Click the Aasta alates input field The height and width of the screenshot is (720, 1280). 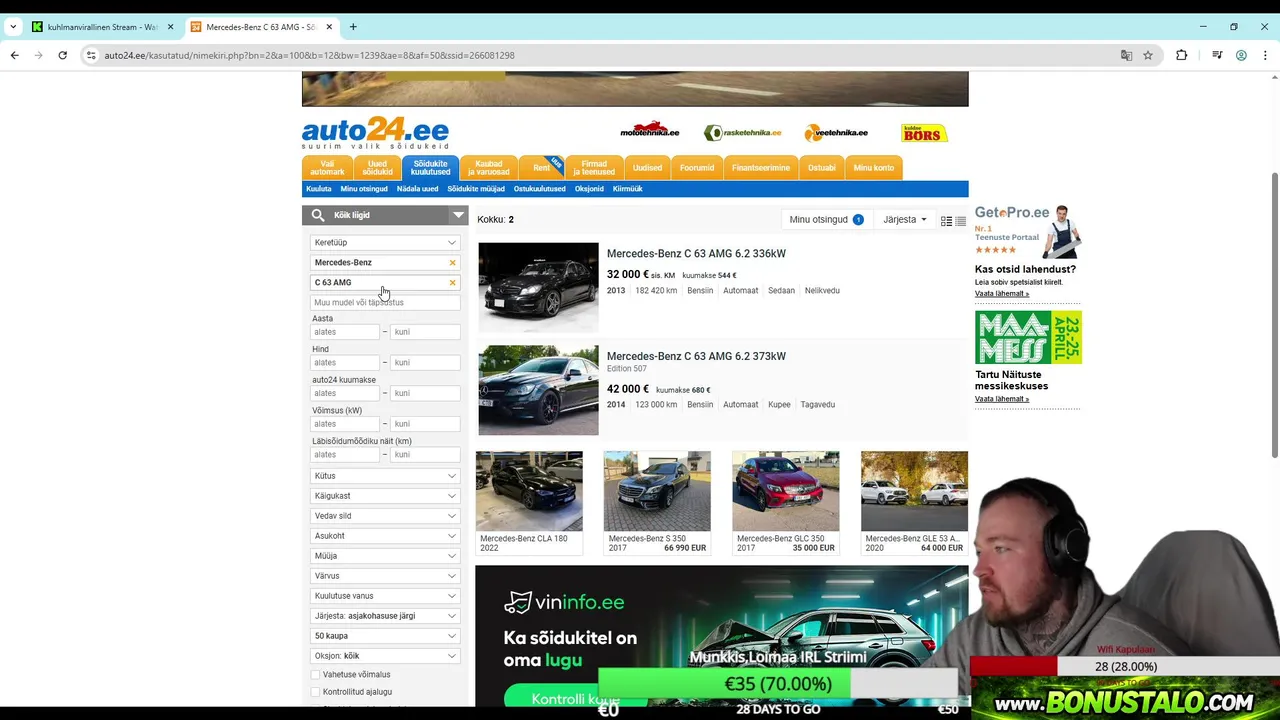pyautogui.click(x=345, y=332)
